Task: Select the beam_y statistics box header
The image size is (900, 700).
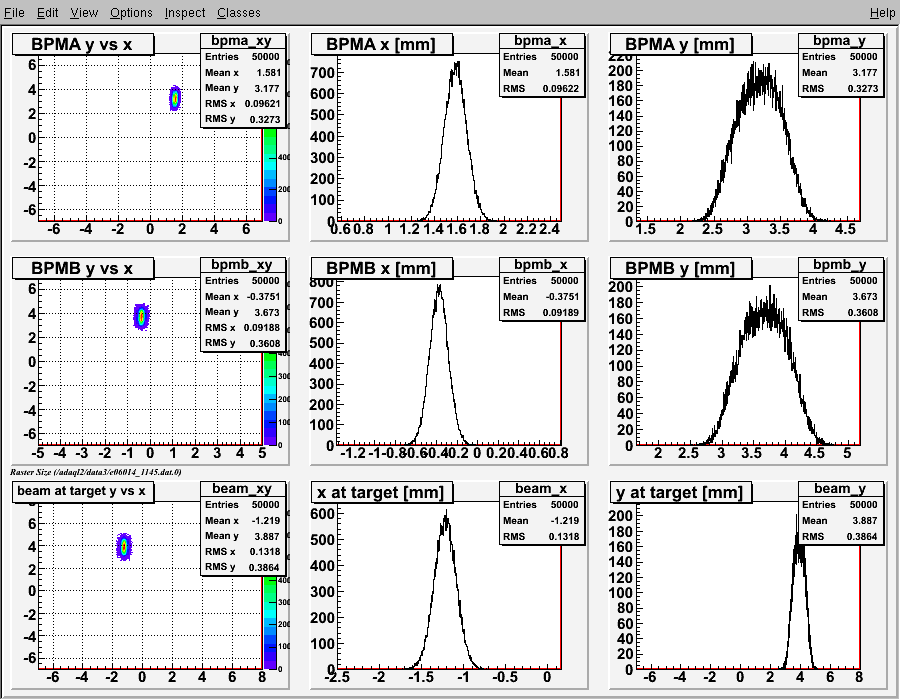Action: tap(840, 488)
